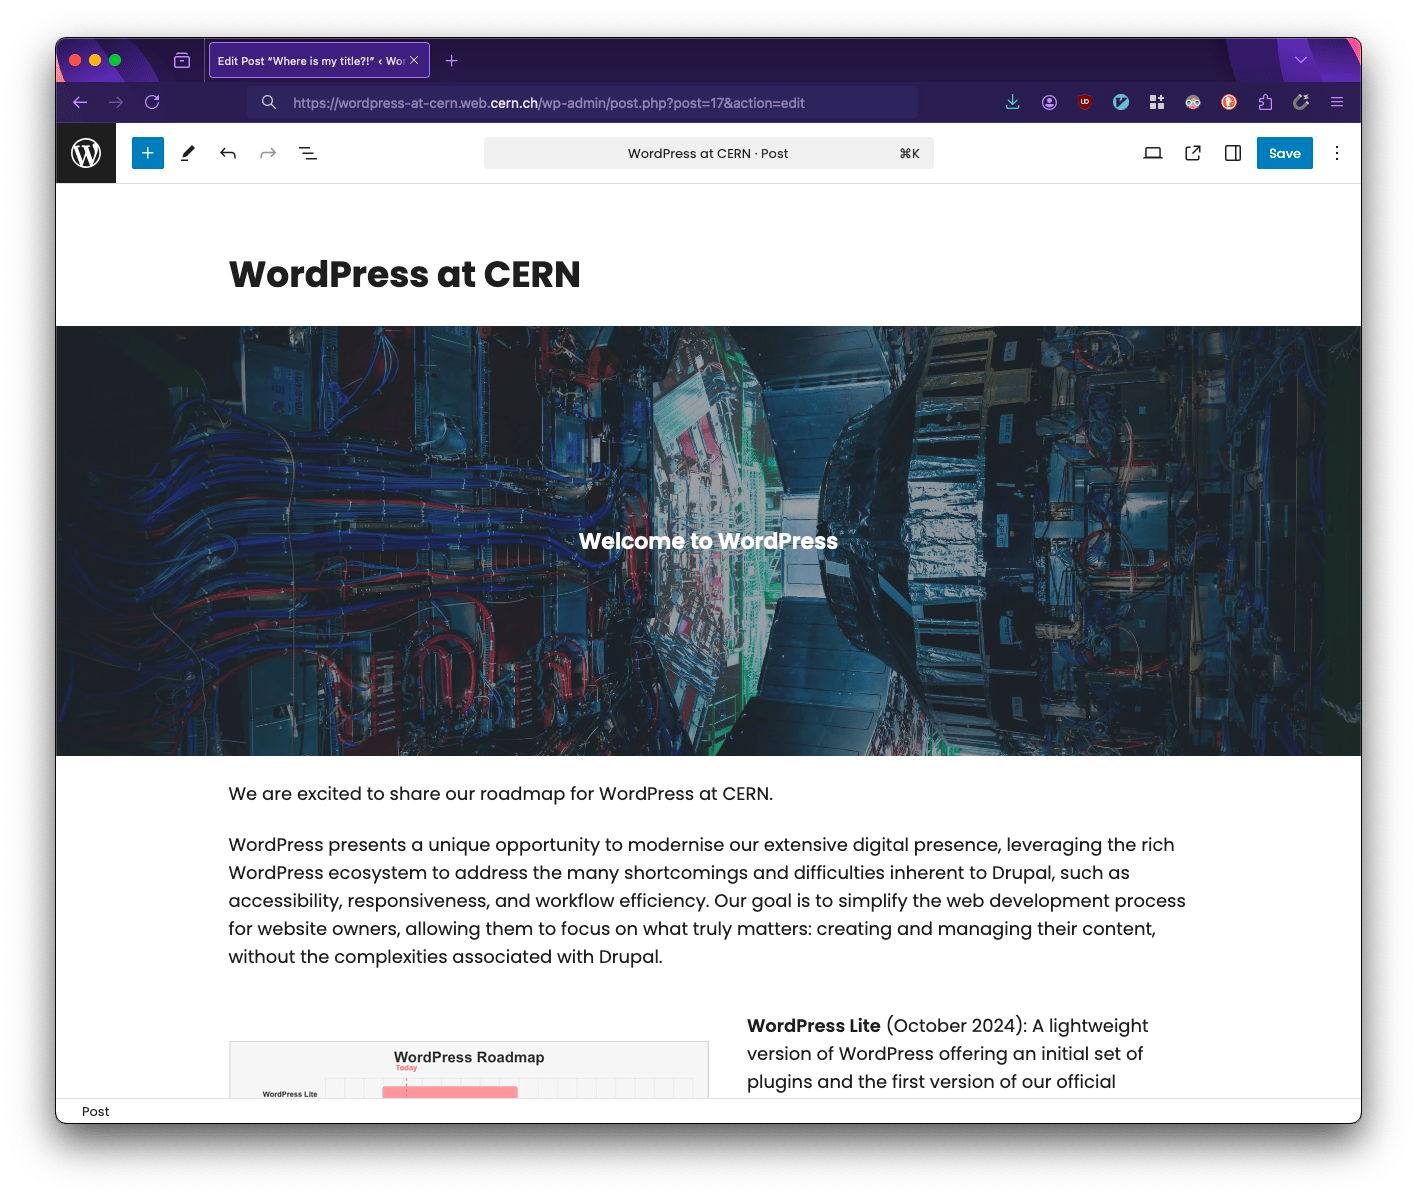
Task: Close the Edit Post browser tab
Action: [414, 61]
